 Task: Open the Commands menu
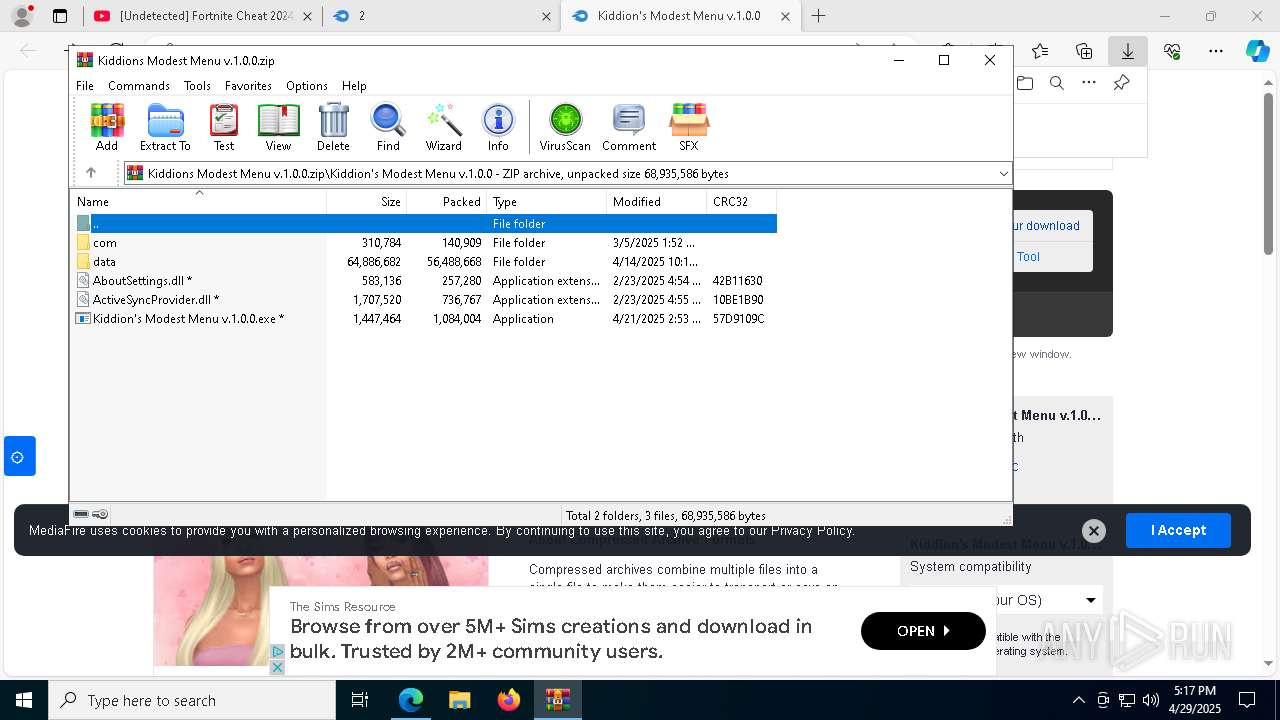[139, 86]
